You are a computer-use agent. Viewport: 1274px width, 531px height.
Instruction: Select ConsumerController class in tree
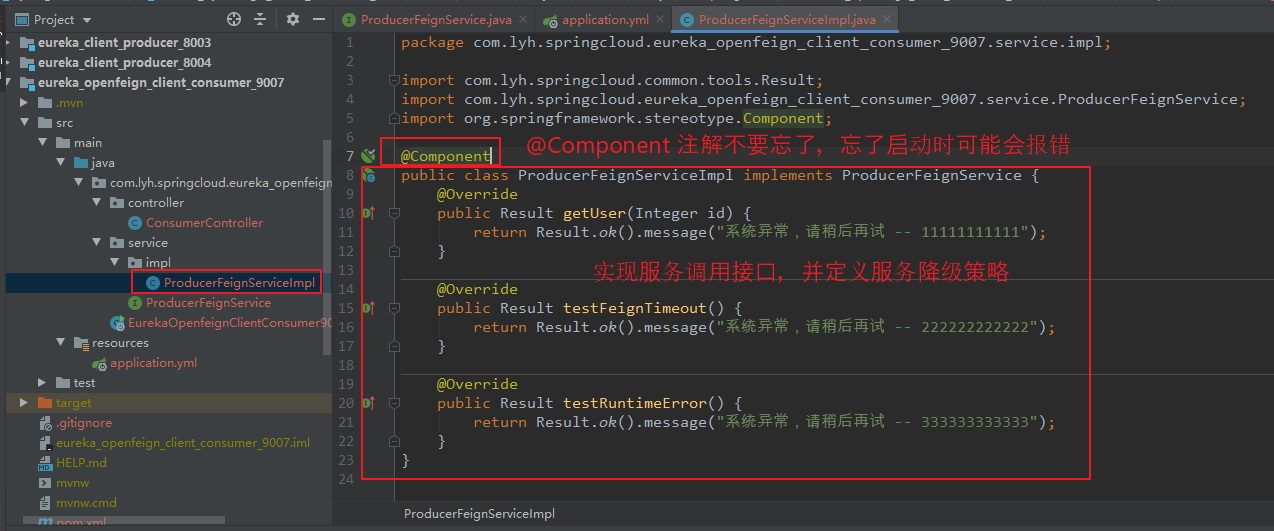point(204,223)
